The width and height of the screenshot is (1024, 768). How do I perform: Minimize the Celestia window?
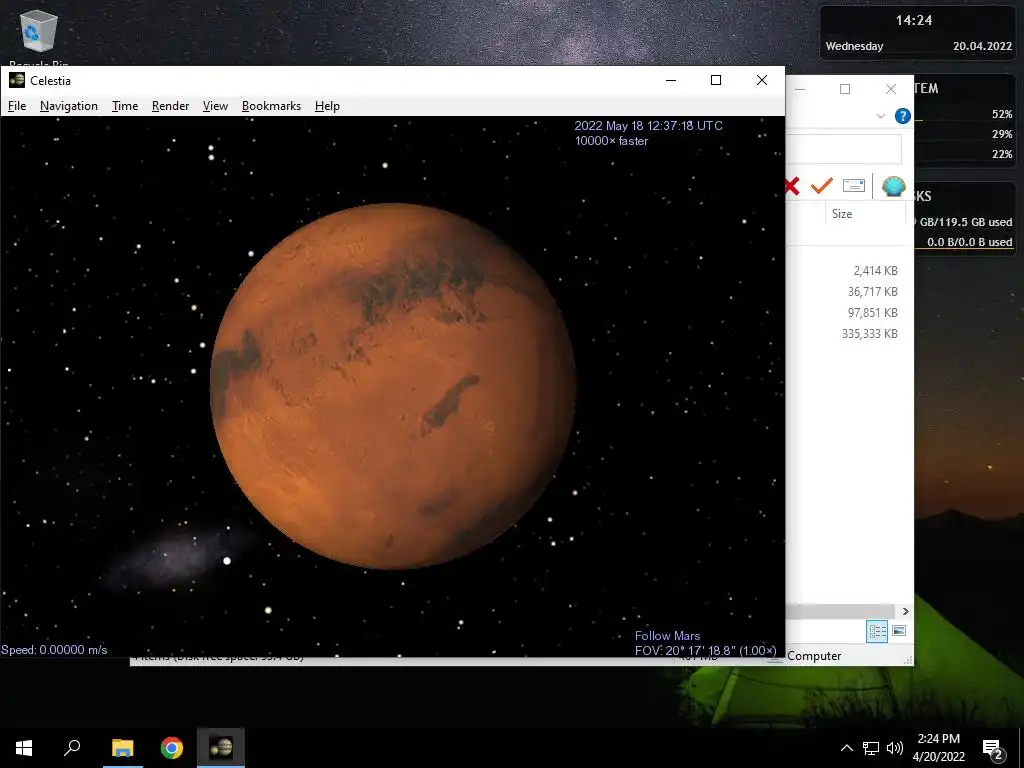click(x=671, y=80)
